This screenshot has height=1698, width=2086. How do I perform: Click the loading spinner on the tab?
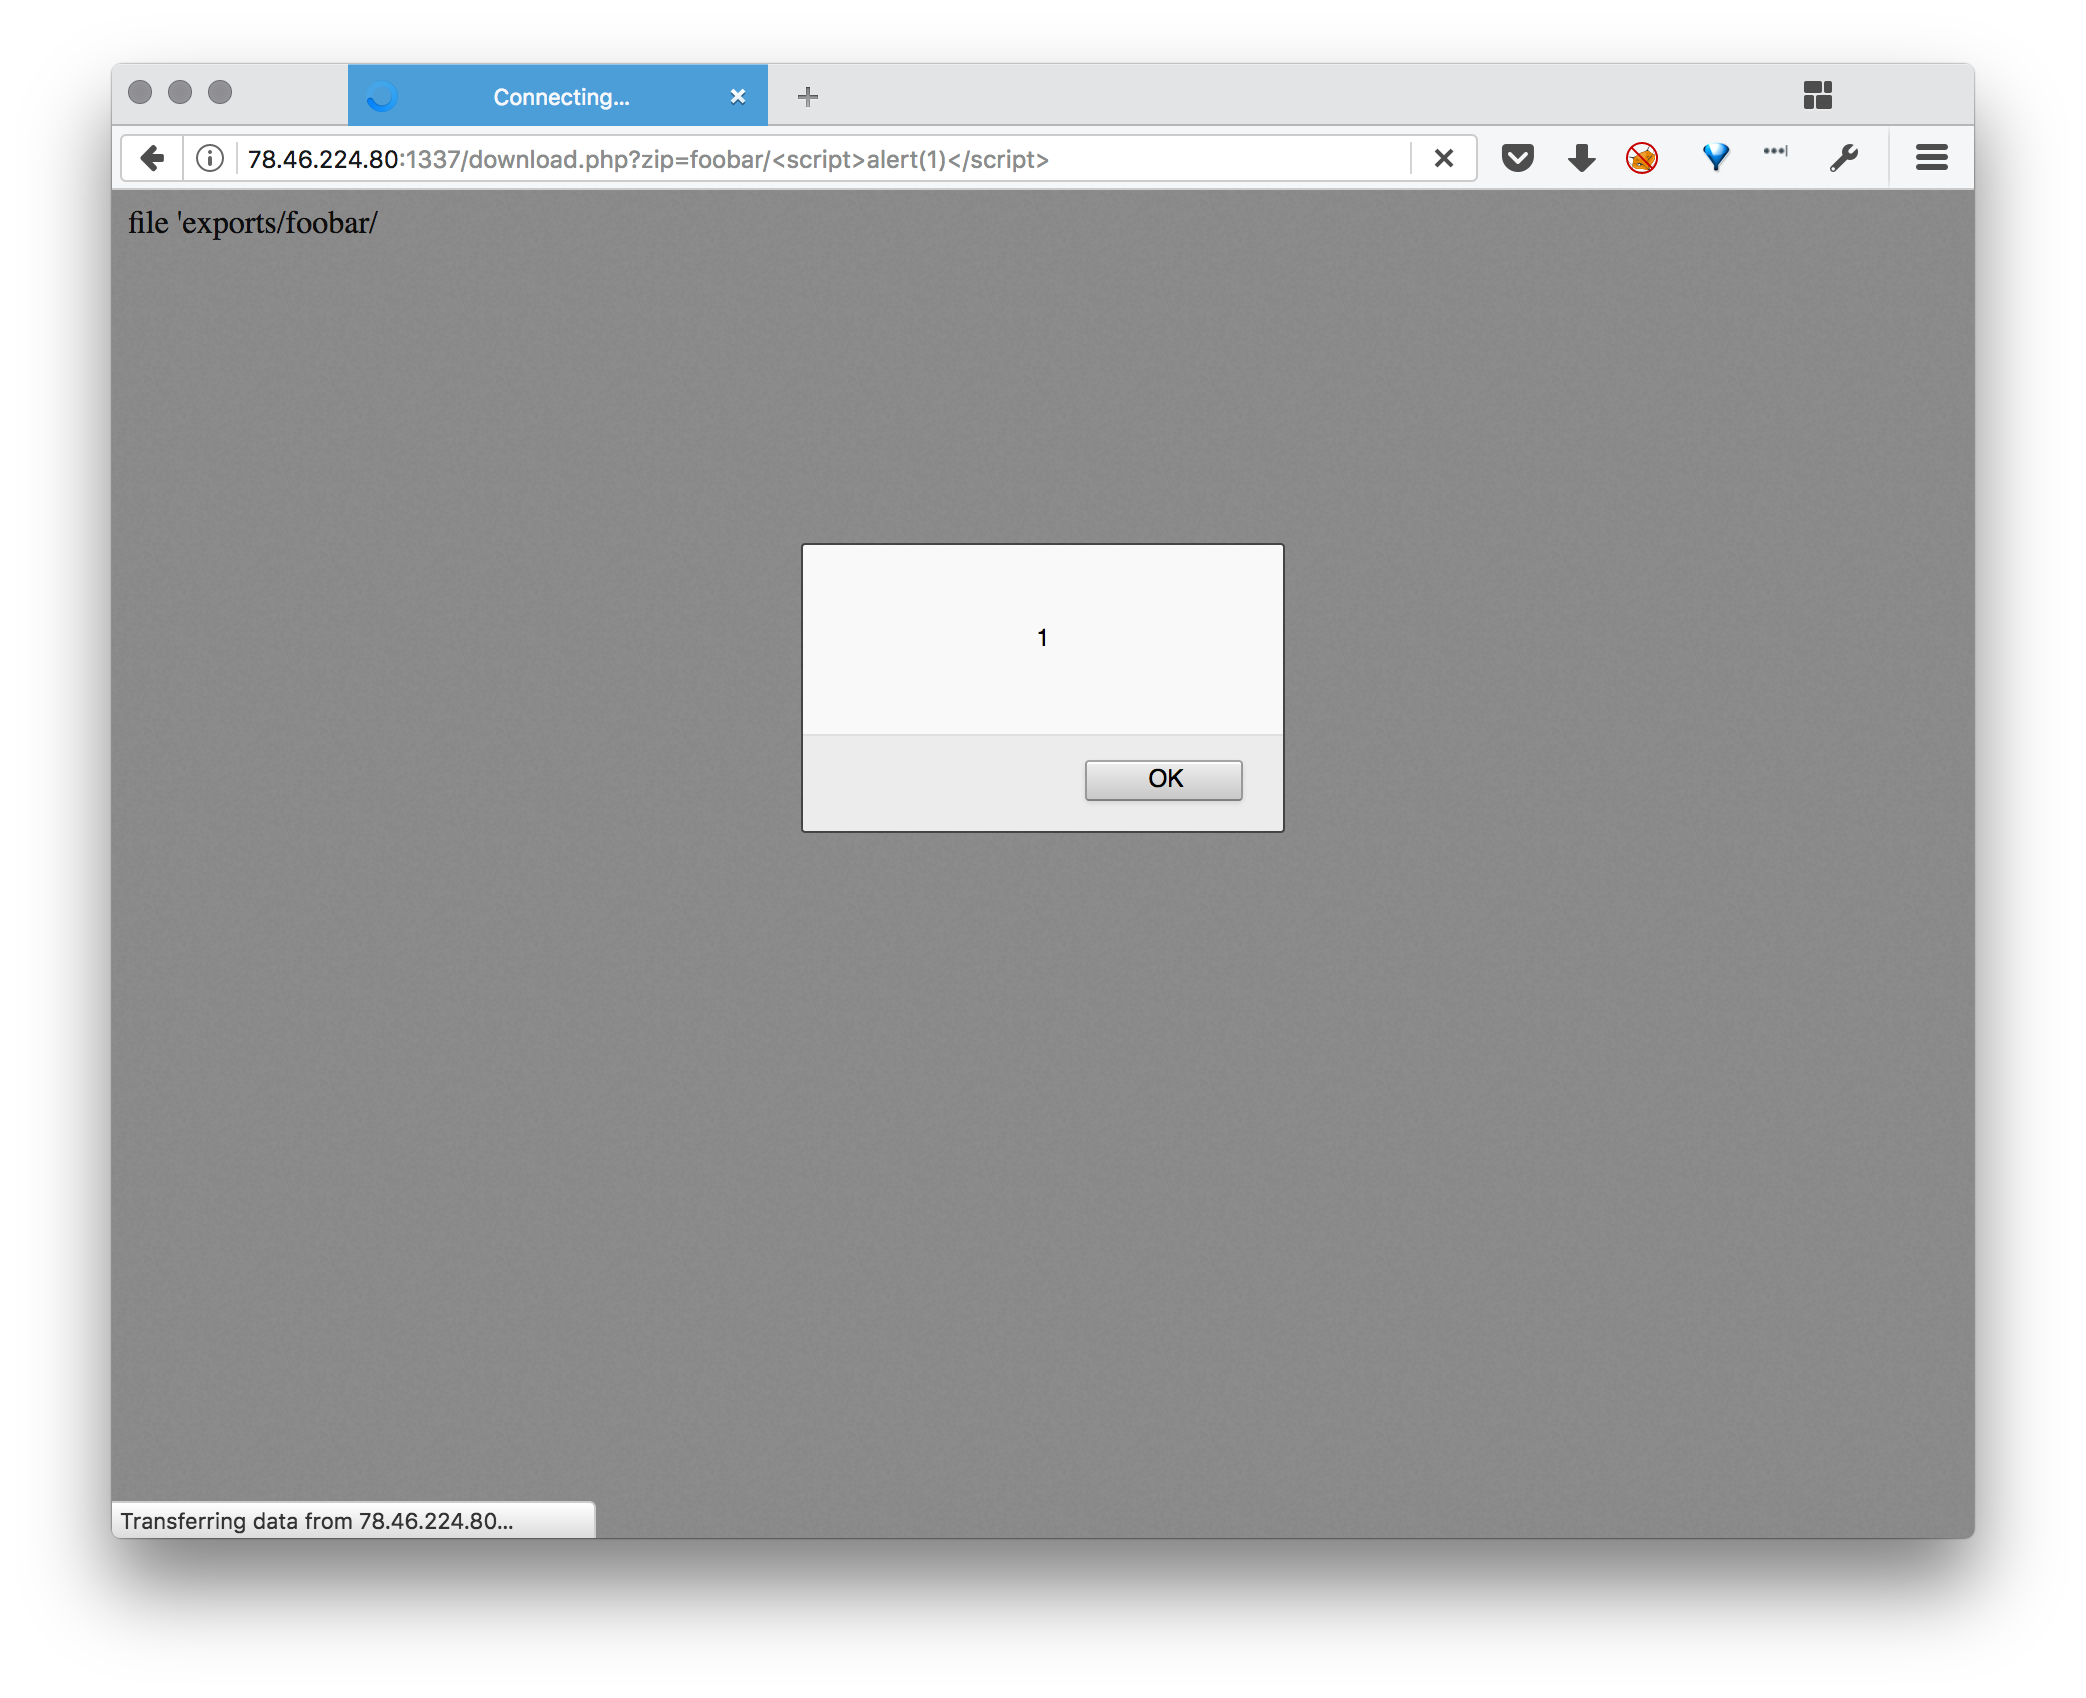(381, 97)
